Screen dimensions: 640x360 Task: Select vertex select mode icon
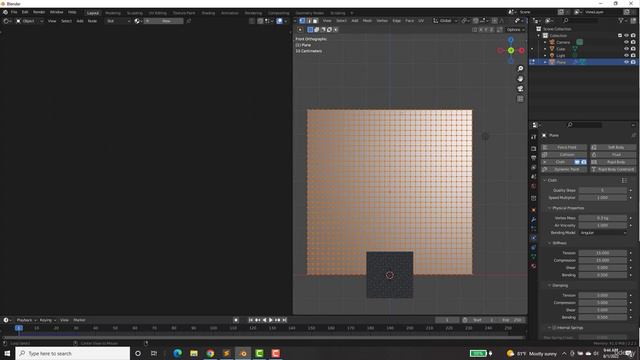pyautogui.click(x=302, y=21)
